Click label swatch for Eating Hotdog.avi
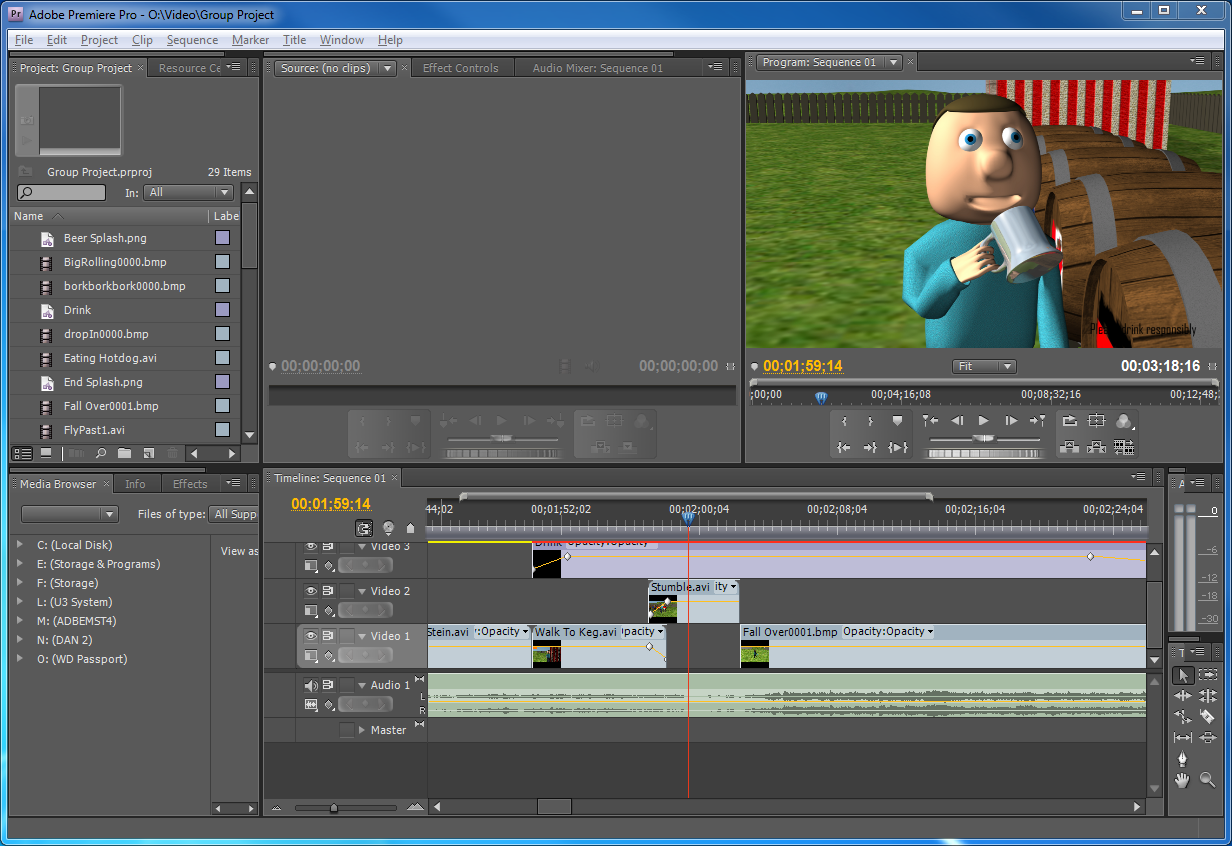 (222, 358)
